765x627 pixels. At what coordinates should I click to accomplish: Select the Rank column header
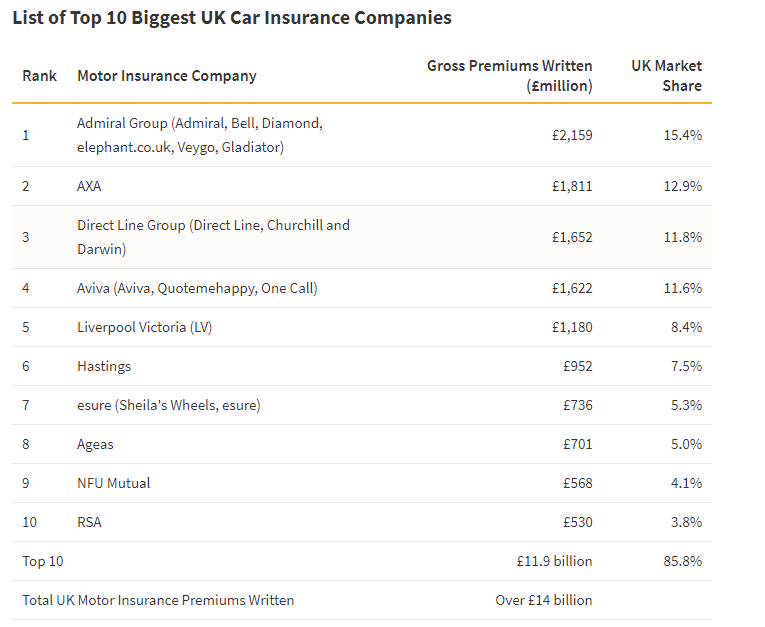click(x=40, y=76)
